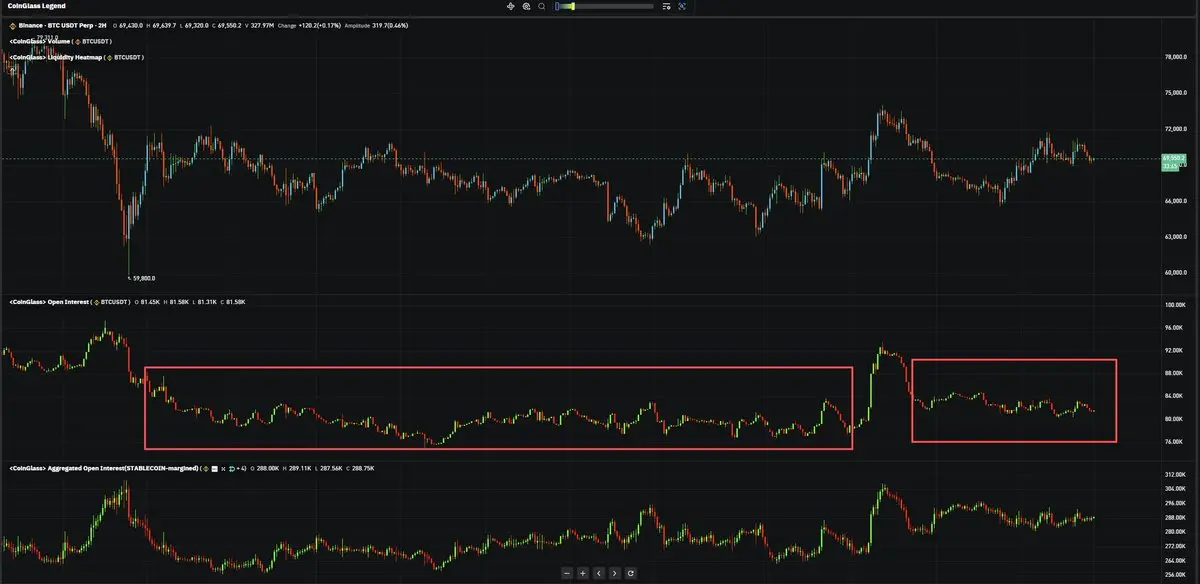This screenshot has height=584, width=1200.
Task: Select the CoinGlass Liquidity Heatmap indicator legend
Action: tap(76, 57)
